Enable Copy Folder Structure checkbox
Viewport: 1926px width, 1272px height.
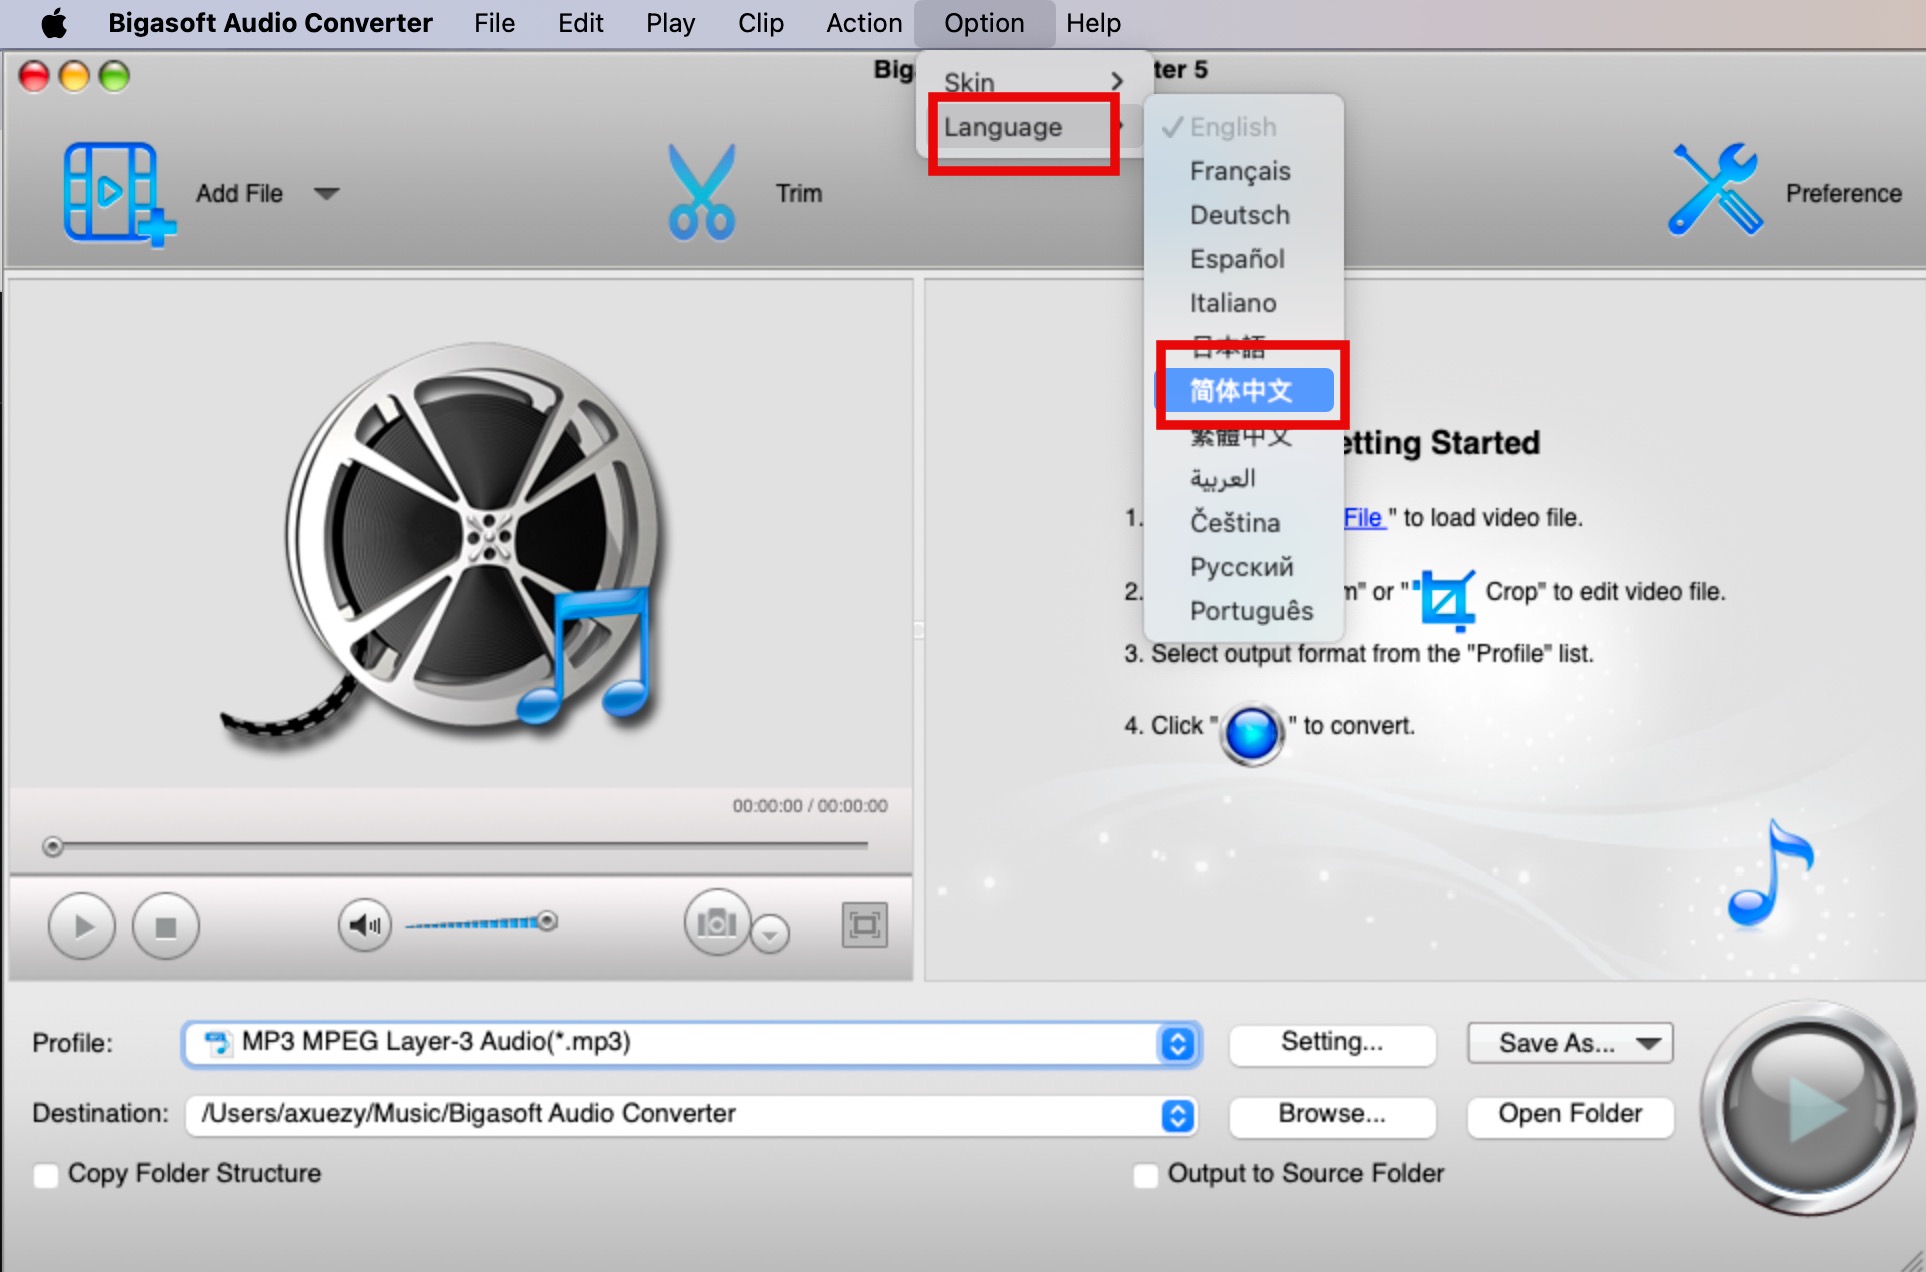46,1175
